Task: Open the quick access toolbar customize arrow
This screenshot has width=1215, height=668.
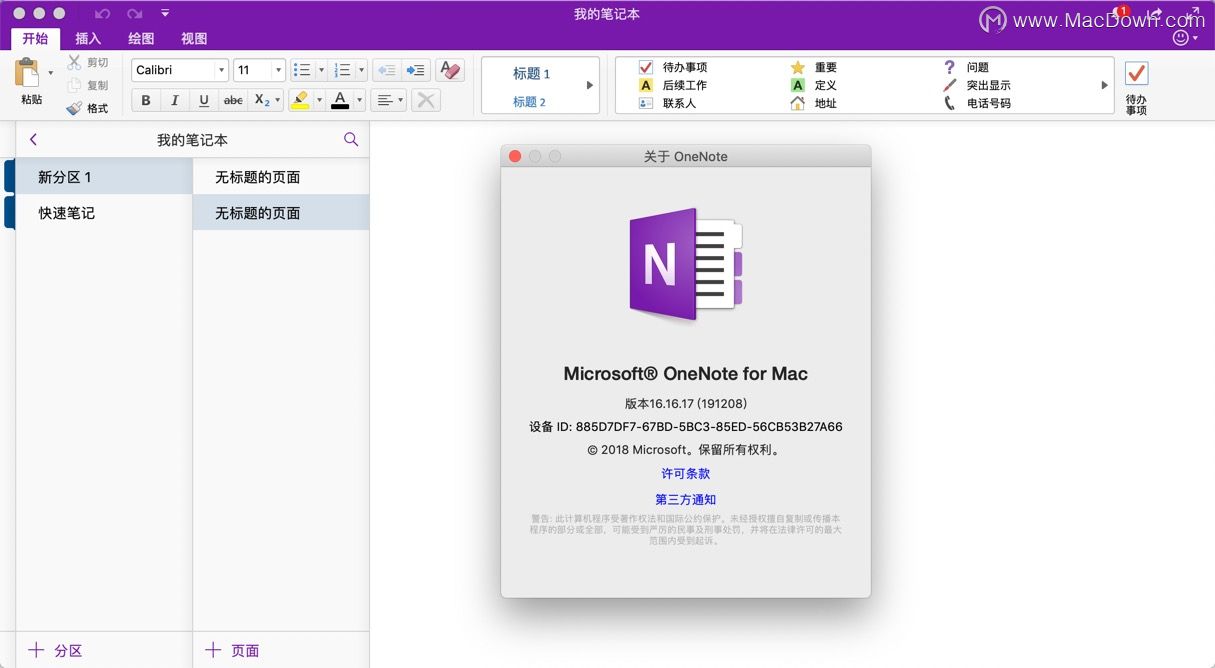Action: click(165, 14)
